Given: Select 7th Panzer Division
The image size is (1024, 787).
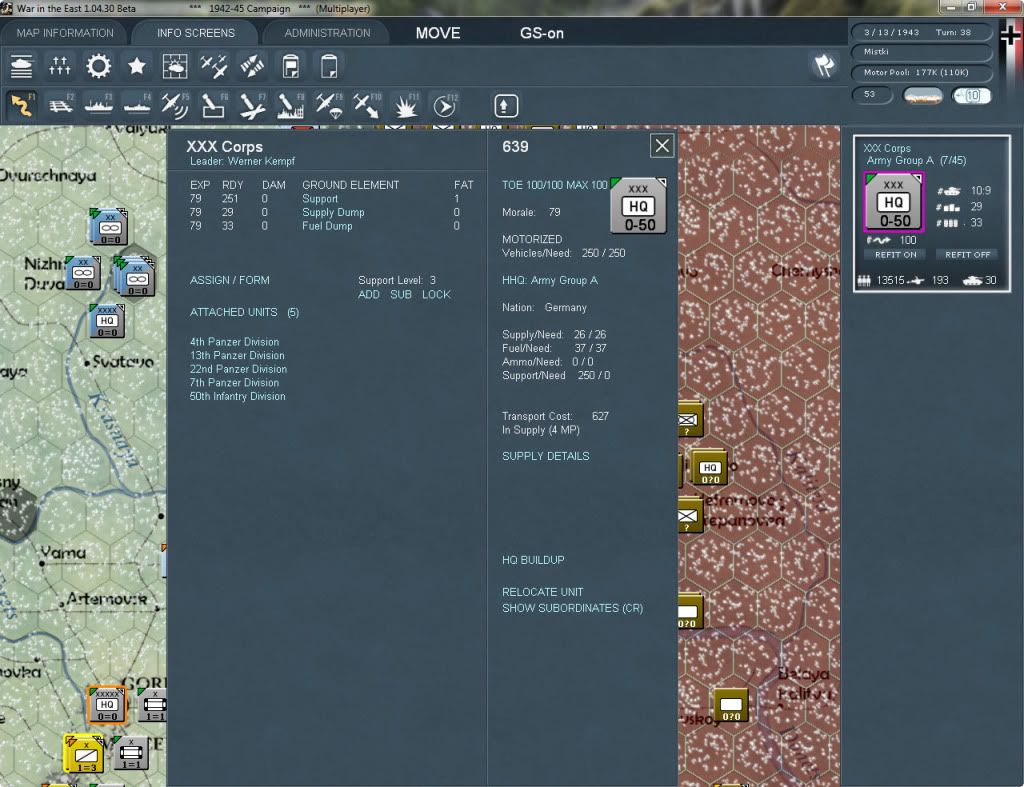Looking at the screenshot, I should point(234,383).
